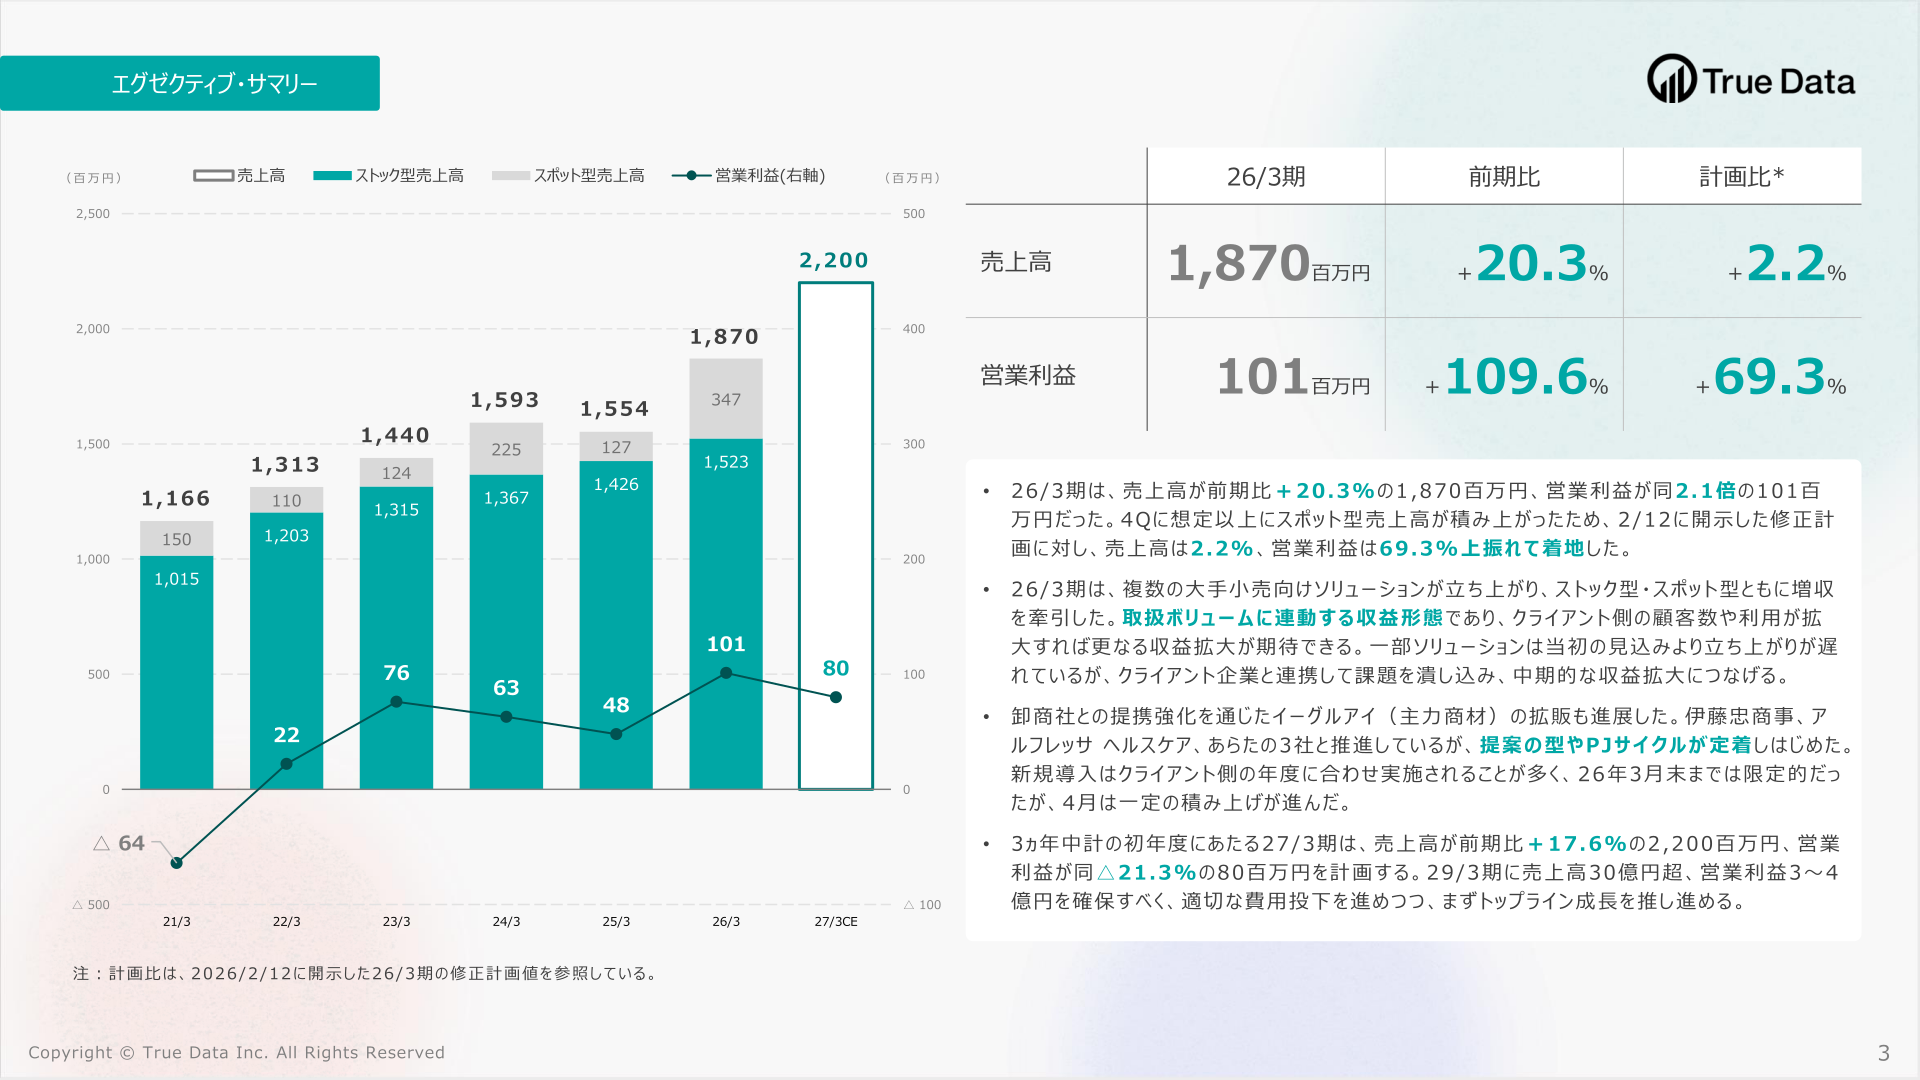Click the 225 spot-sales segment value
Image resolution: width=1920 pixels, height=1080 pixels.
click(506, 450)
